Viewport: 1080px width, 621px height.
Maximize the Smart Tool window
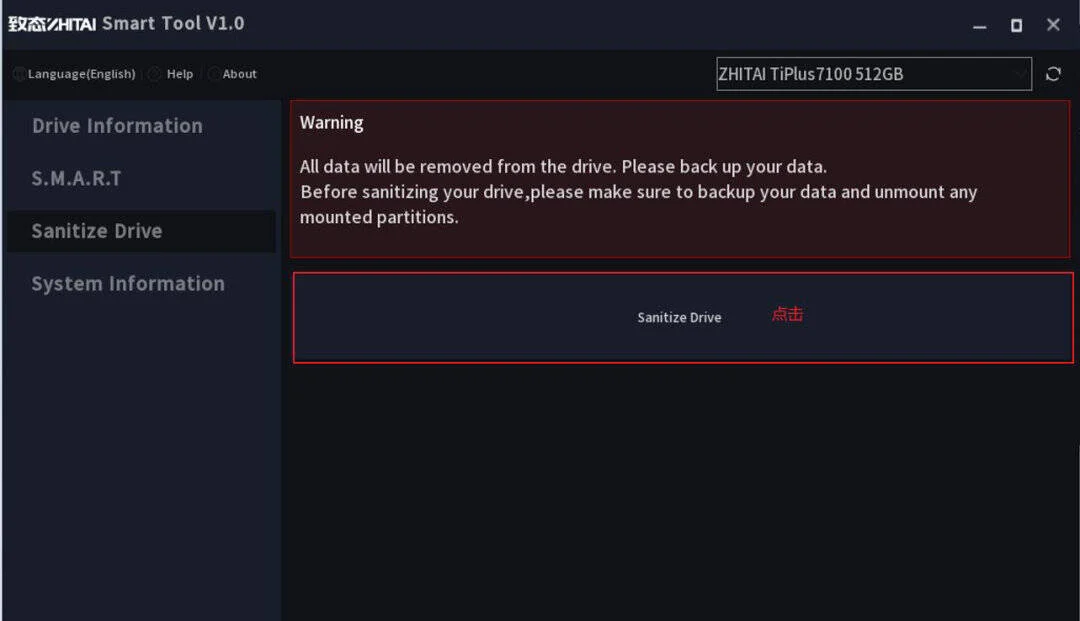click(x=1016, y=25)
